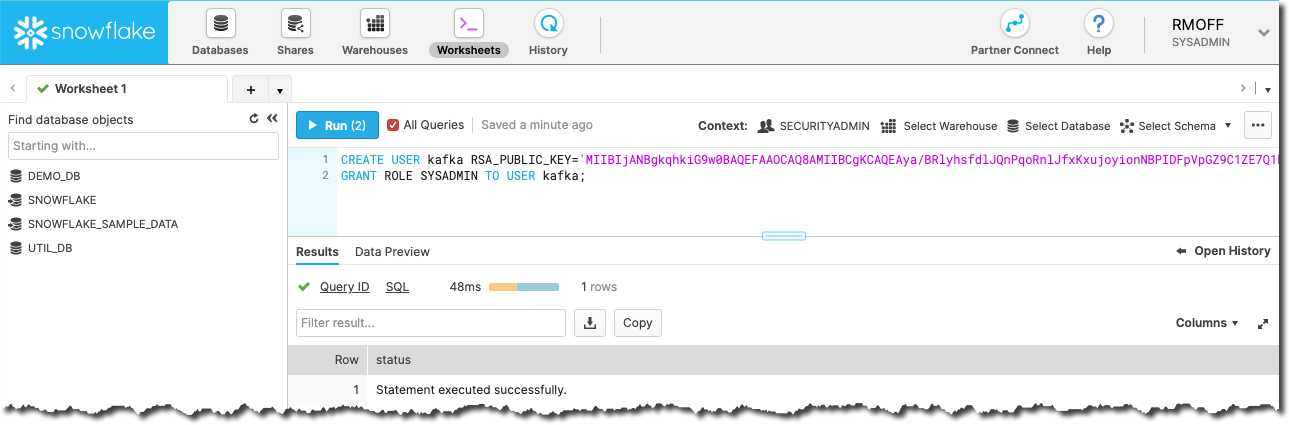Download query results
This screenshot has width=1289, height=425.
[590, 323]
